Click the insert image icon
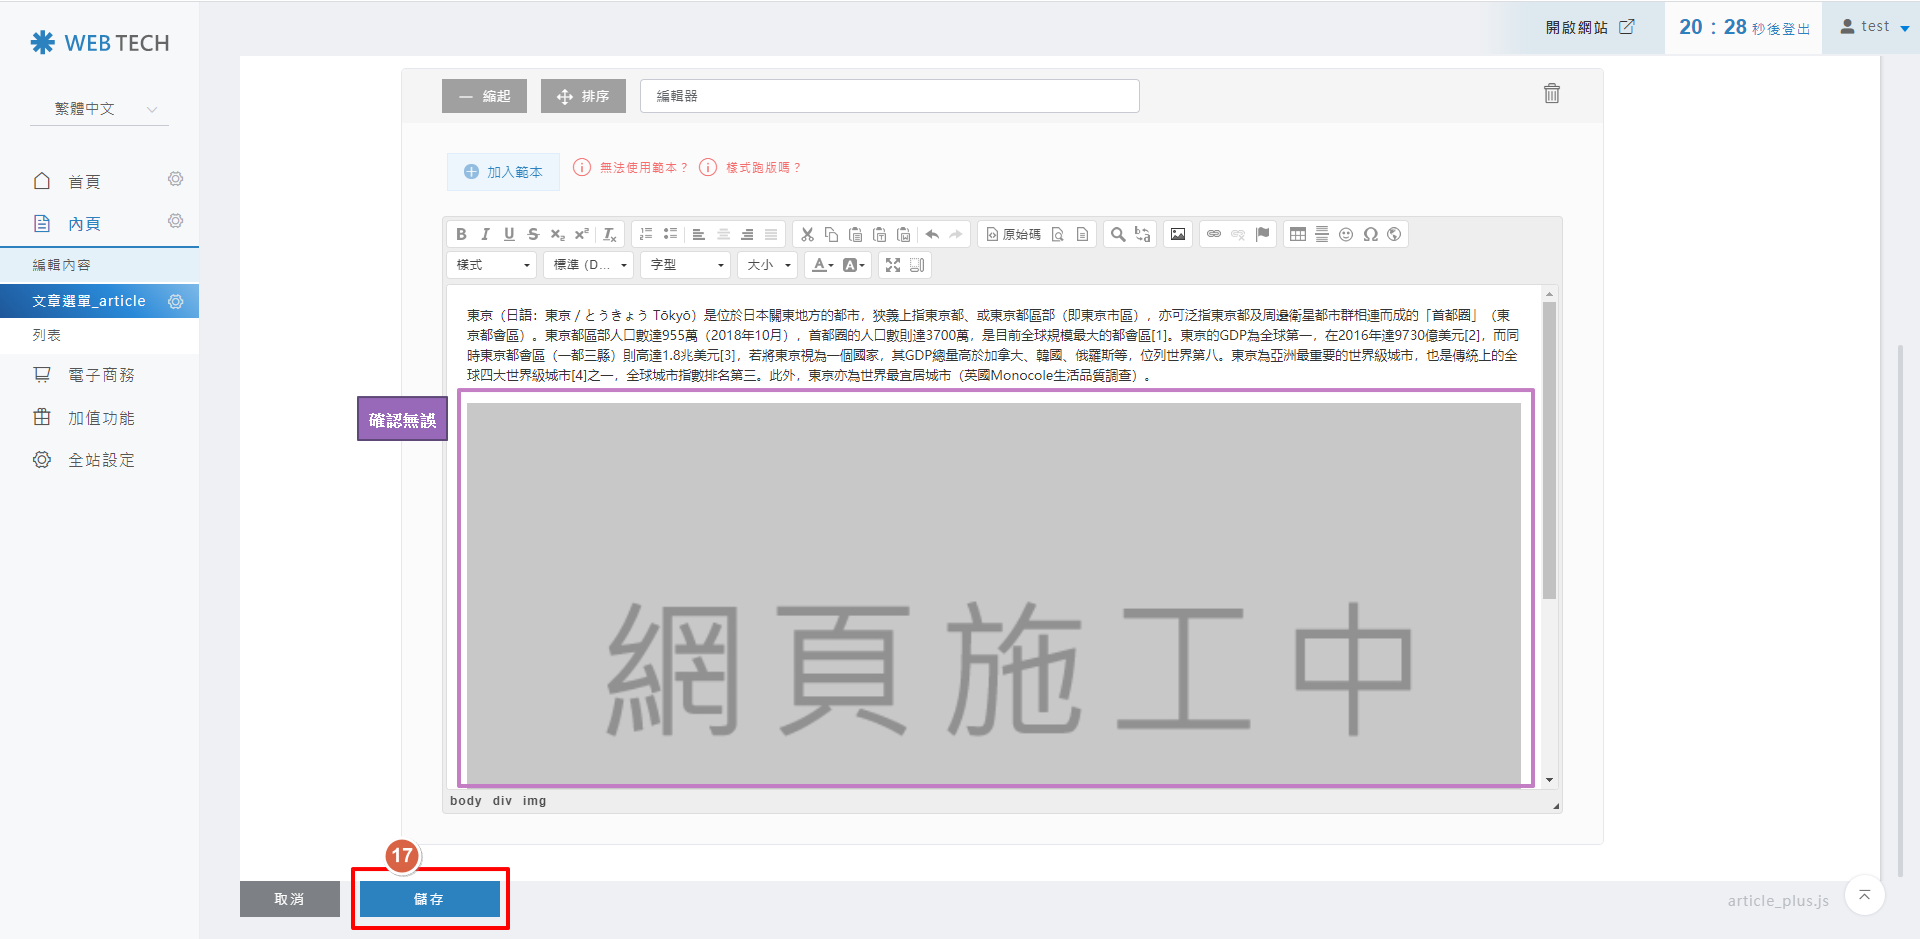Image resolution: width=1920 pixels, height=939 pixels. click(1178, 234)
